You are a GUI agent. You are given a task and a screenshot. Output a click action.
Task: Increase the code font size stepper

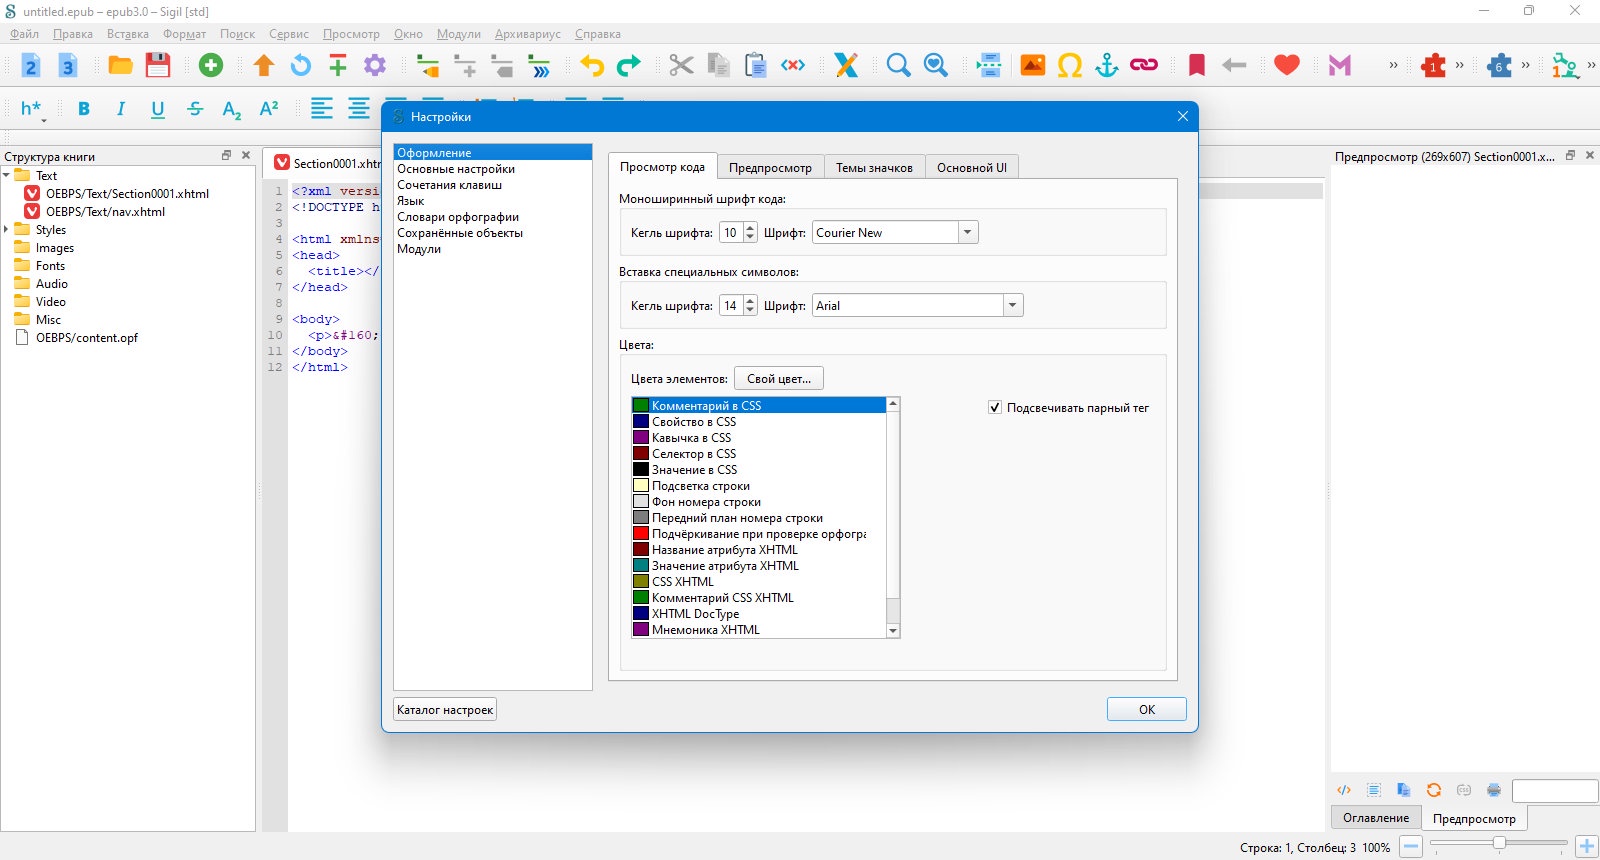[x=751, y=228]
